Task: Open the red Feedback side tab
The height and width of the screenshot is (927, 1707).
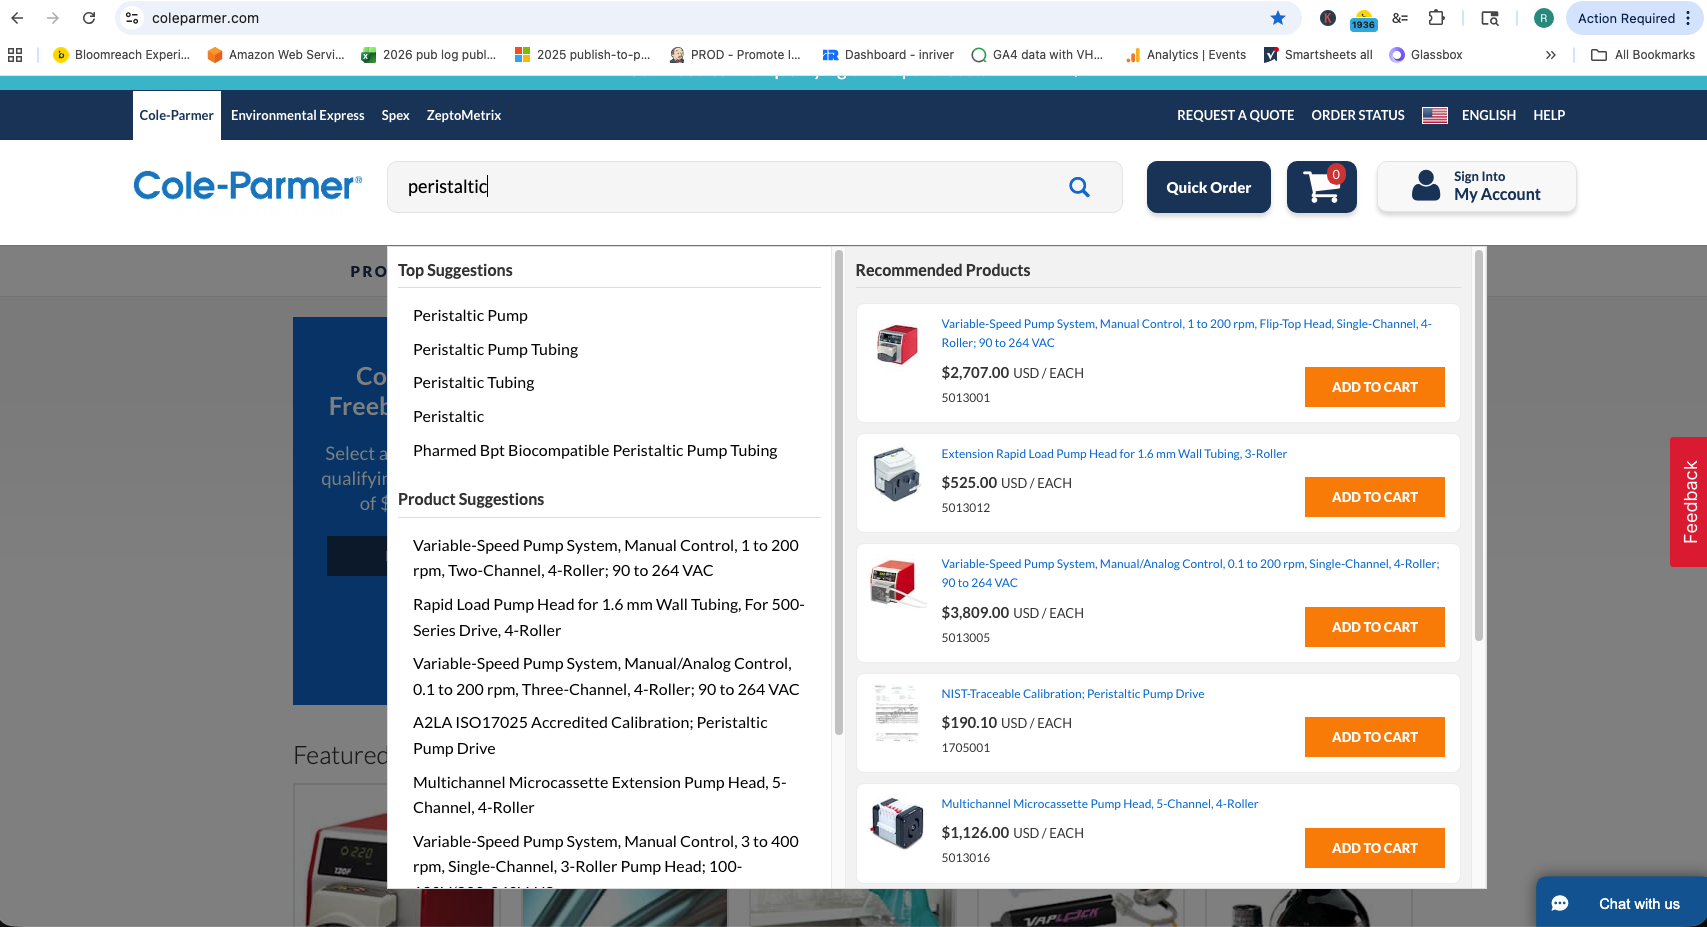Action: [x=1688, y=502]
